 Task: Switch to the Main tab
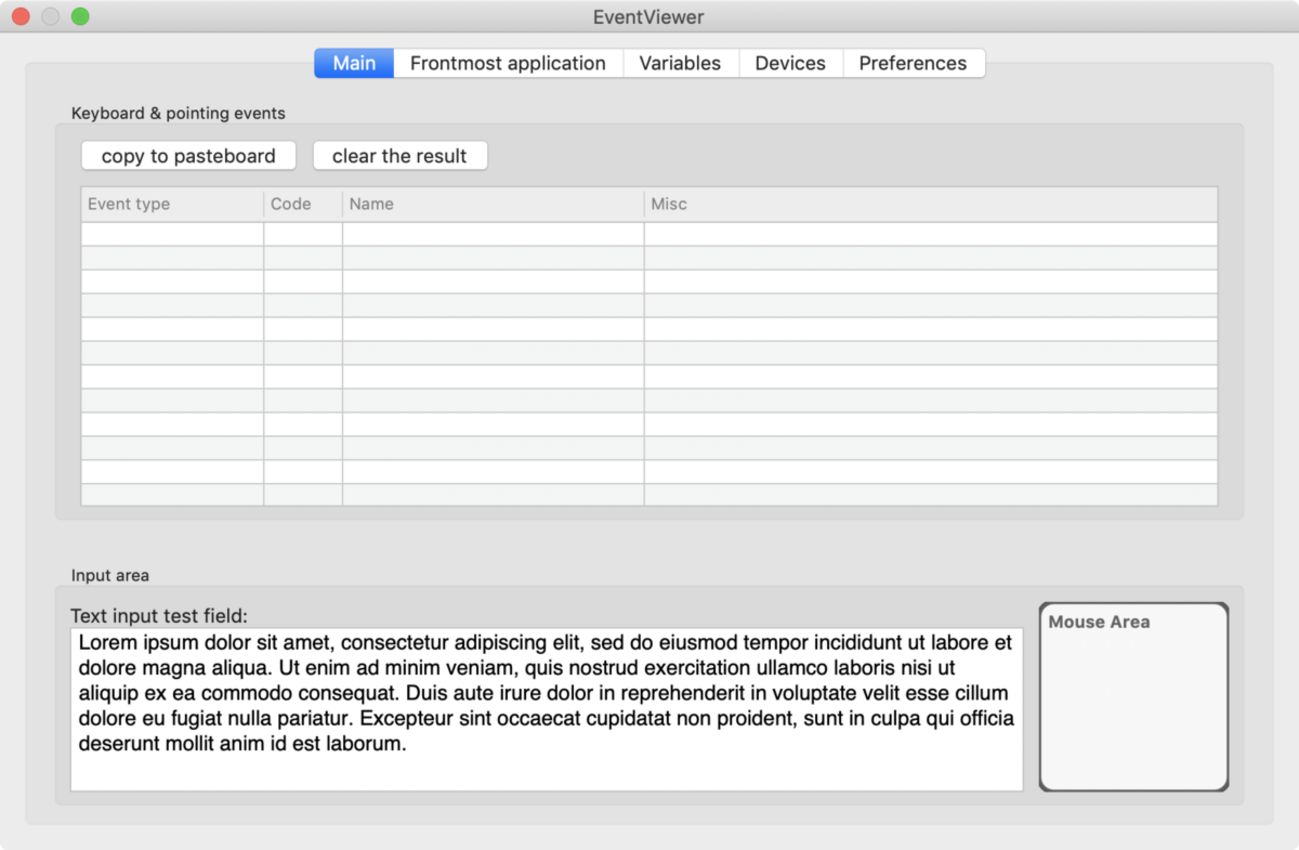coord(354,63)
